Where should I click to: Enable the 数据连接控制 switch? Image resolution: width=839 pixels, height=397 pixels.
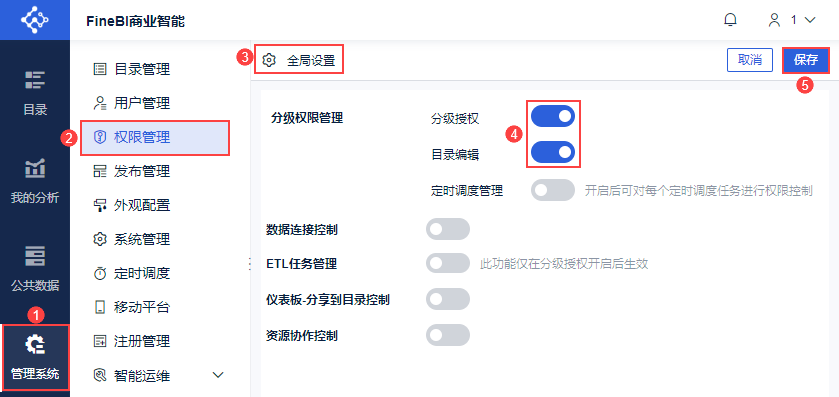(x=448, y=229)
